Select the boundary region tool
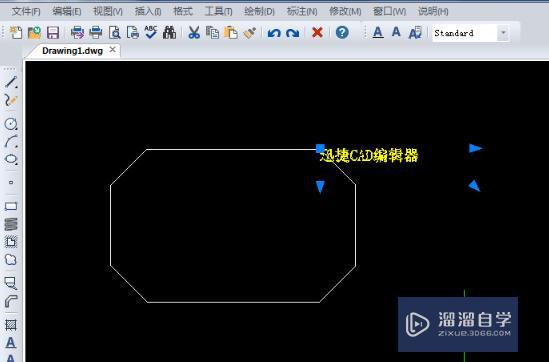549x362 pixels. [11, 242]
